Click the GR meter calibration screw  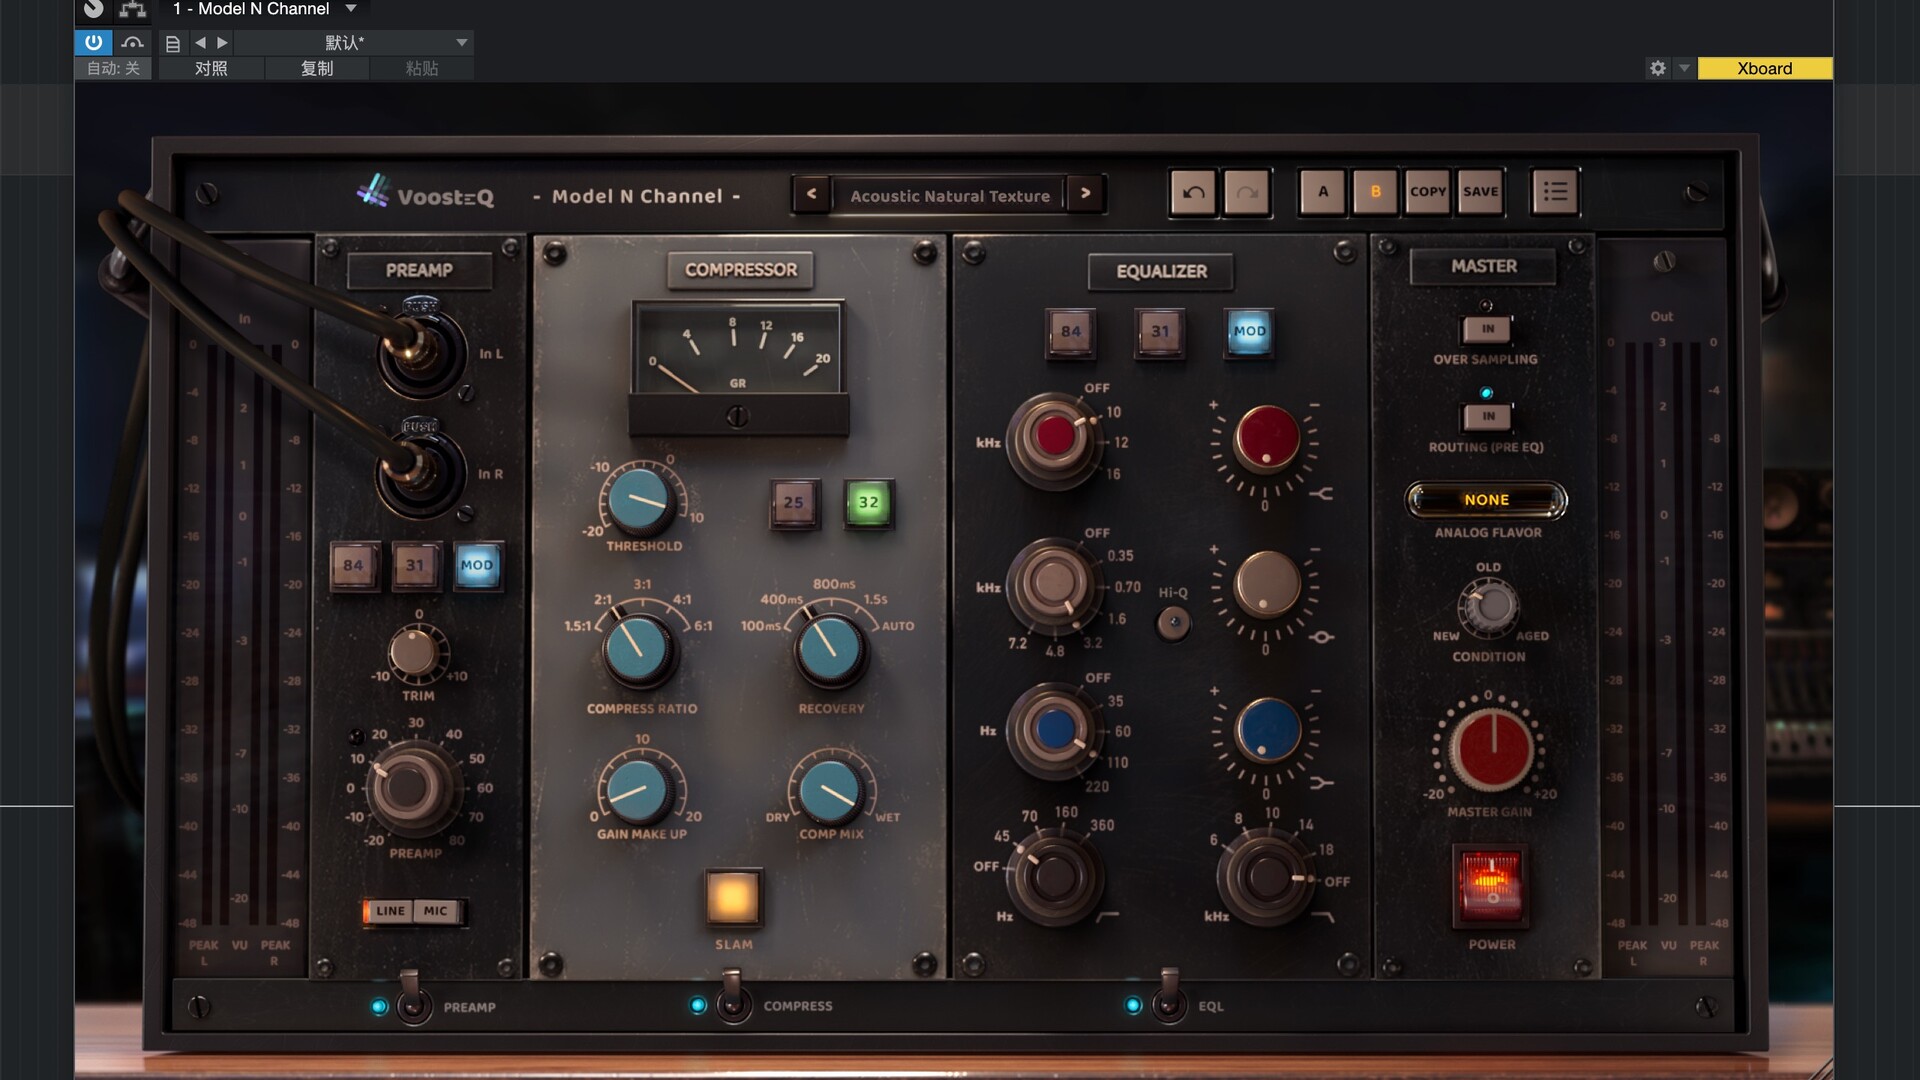point(737,416)
